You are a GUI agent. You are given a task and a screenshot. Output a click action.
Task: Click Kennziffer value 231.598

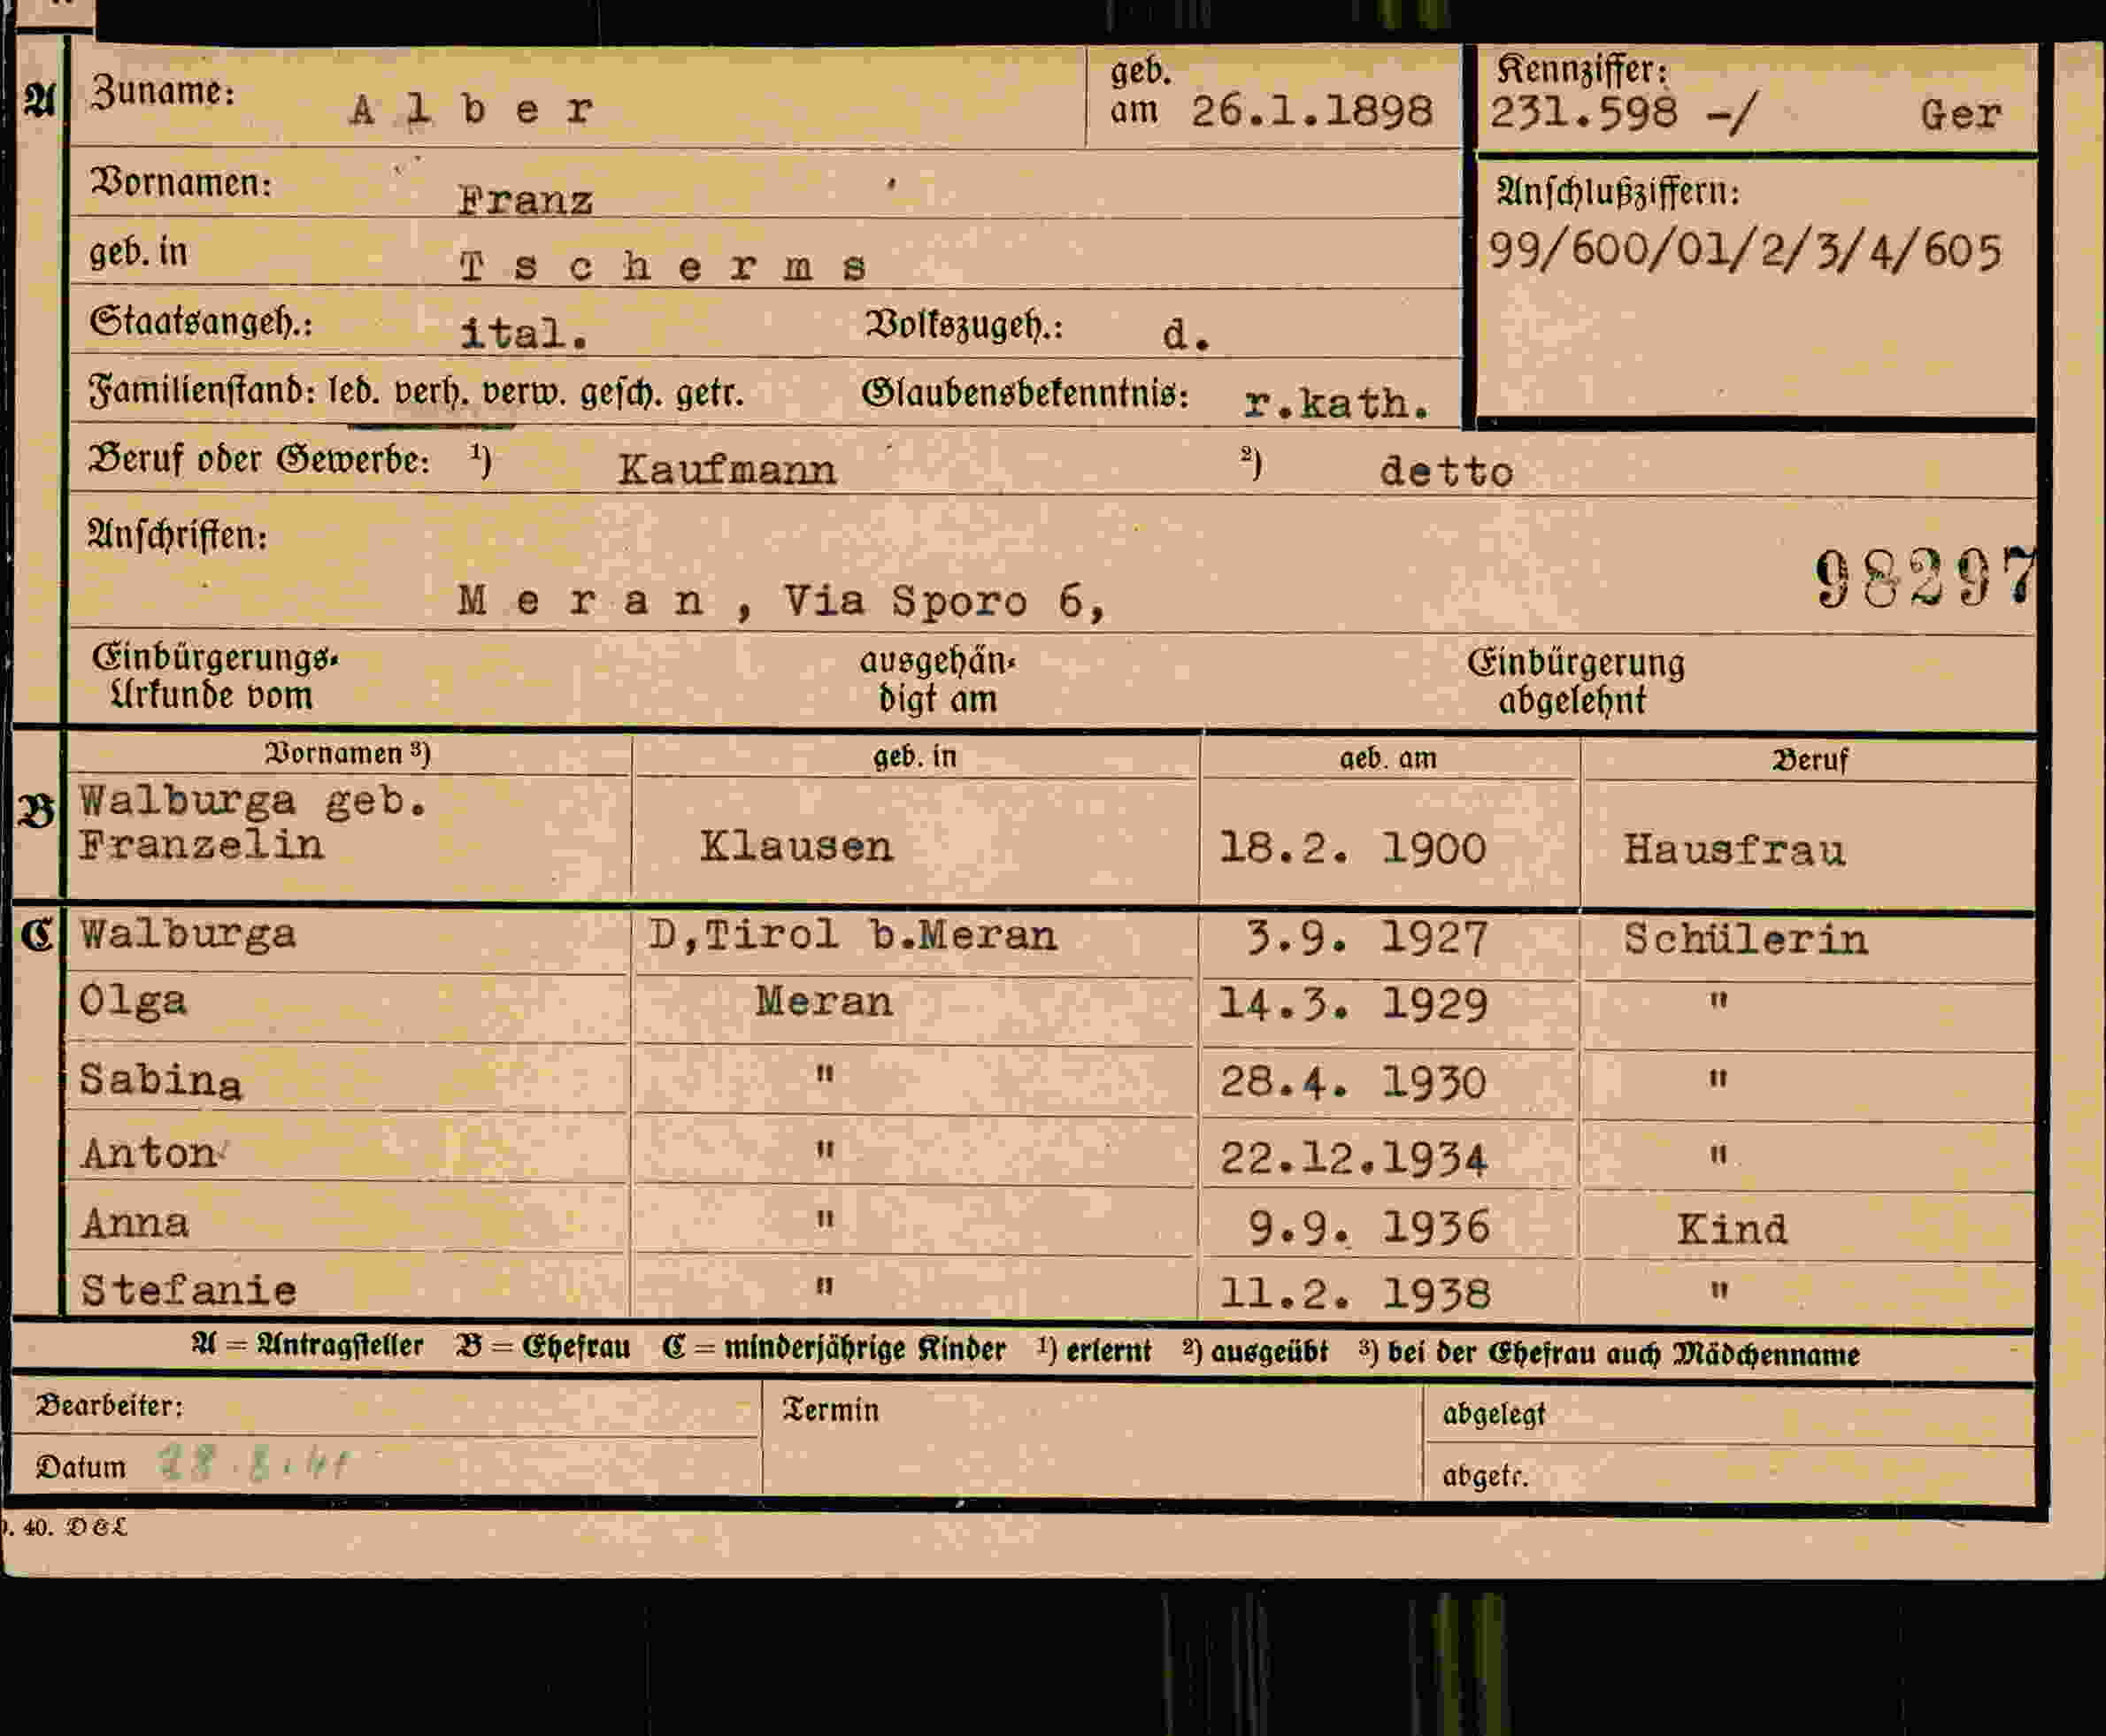[x=1583, y=112]
